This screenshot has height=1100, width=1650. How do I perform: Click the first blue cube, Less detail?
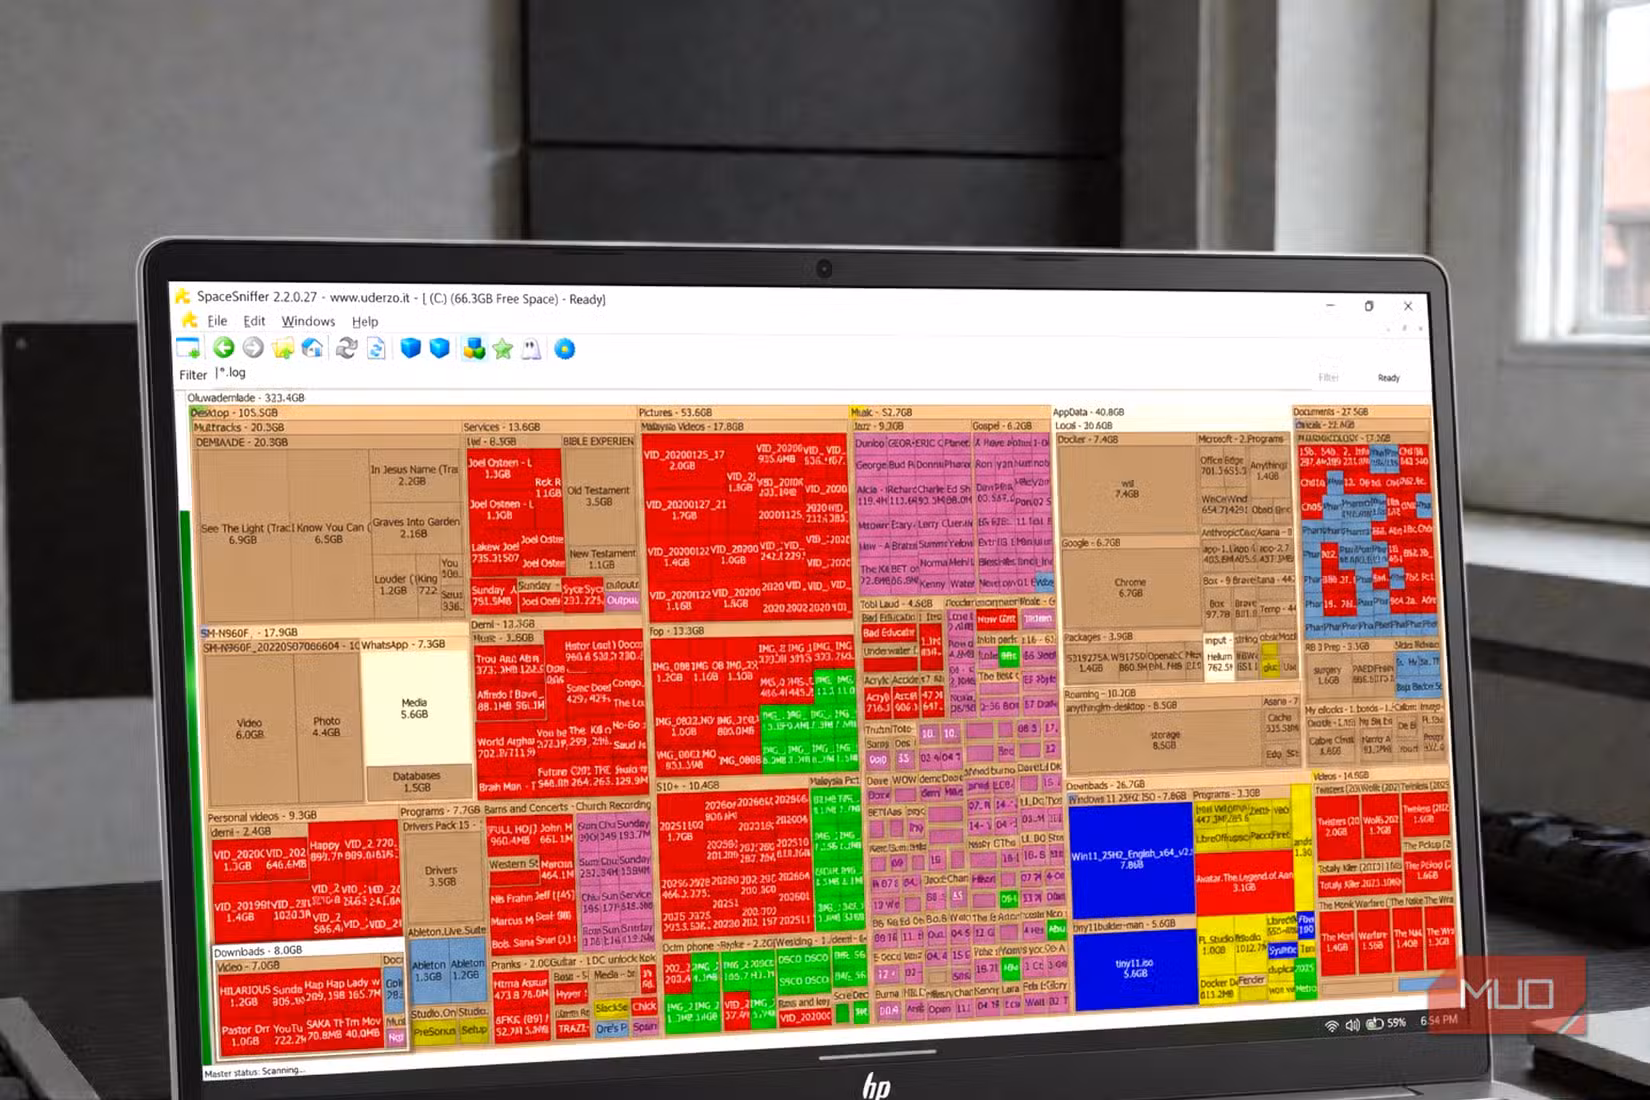[x=410, y=348]
